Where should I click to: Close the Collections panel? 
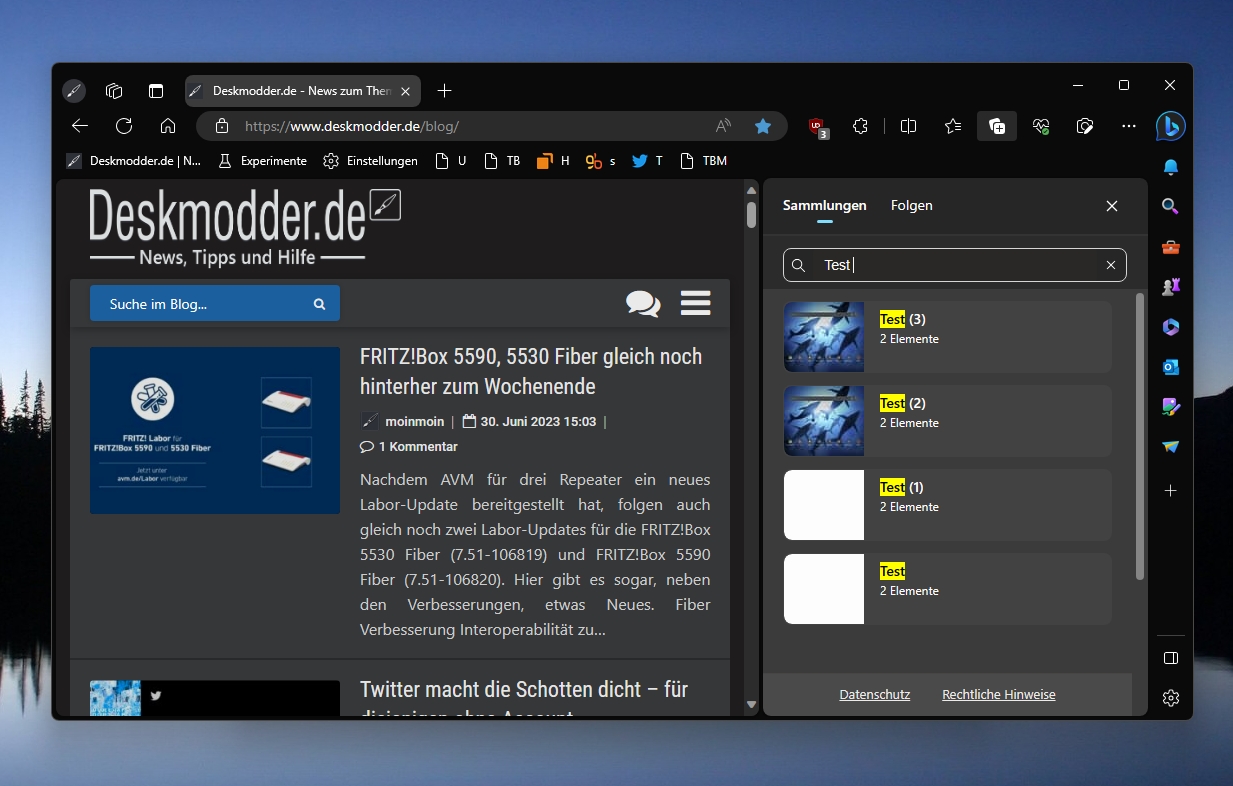(x=1112, y=206)
